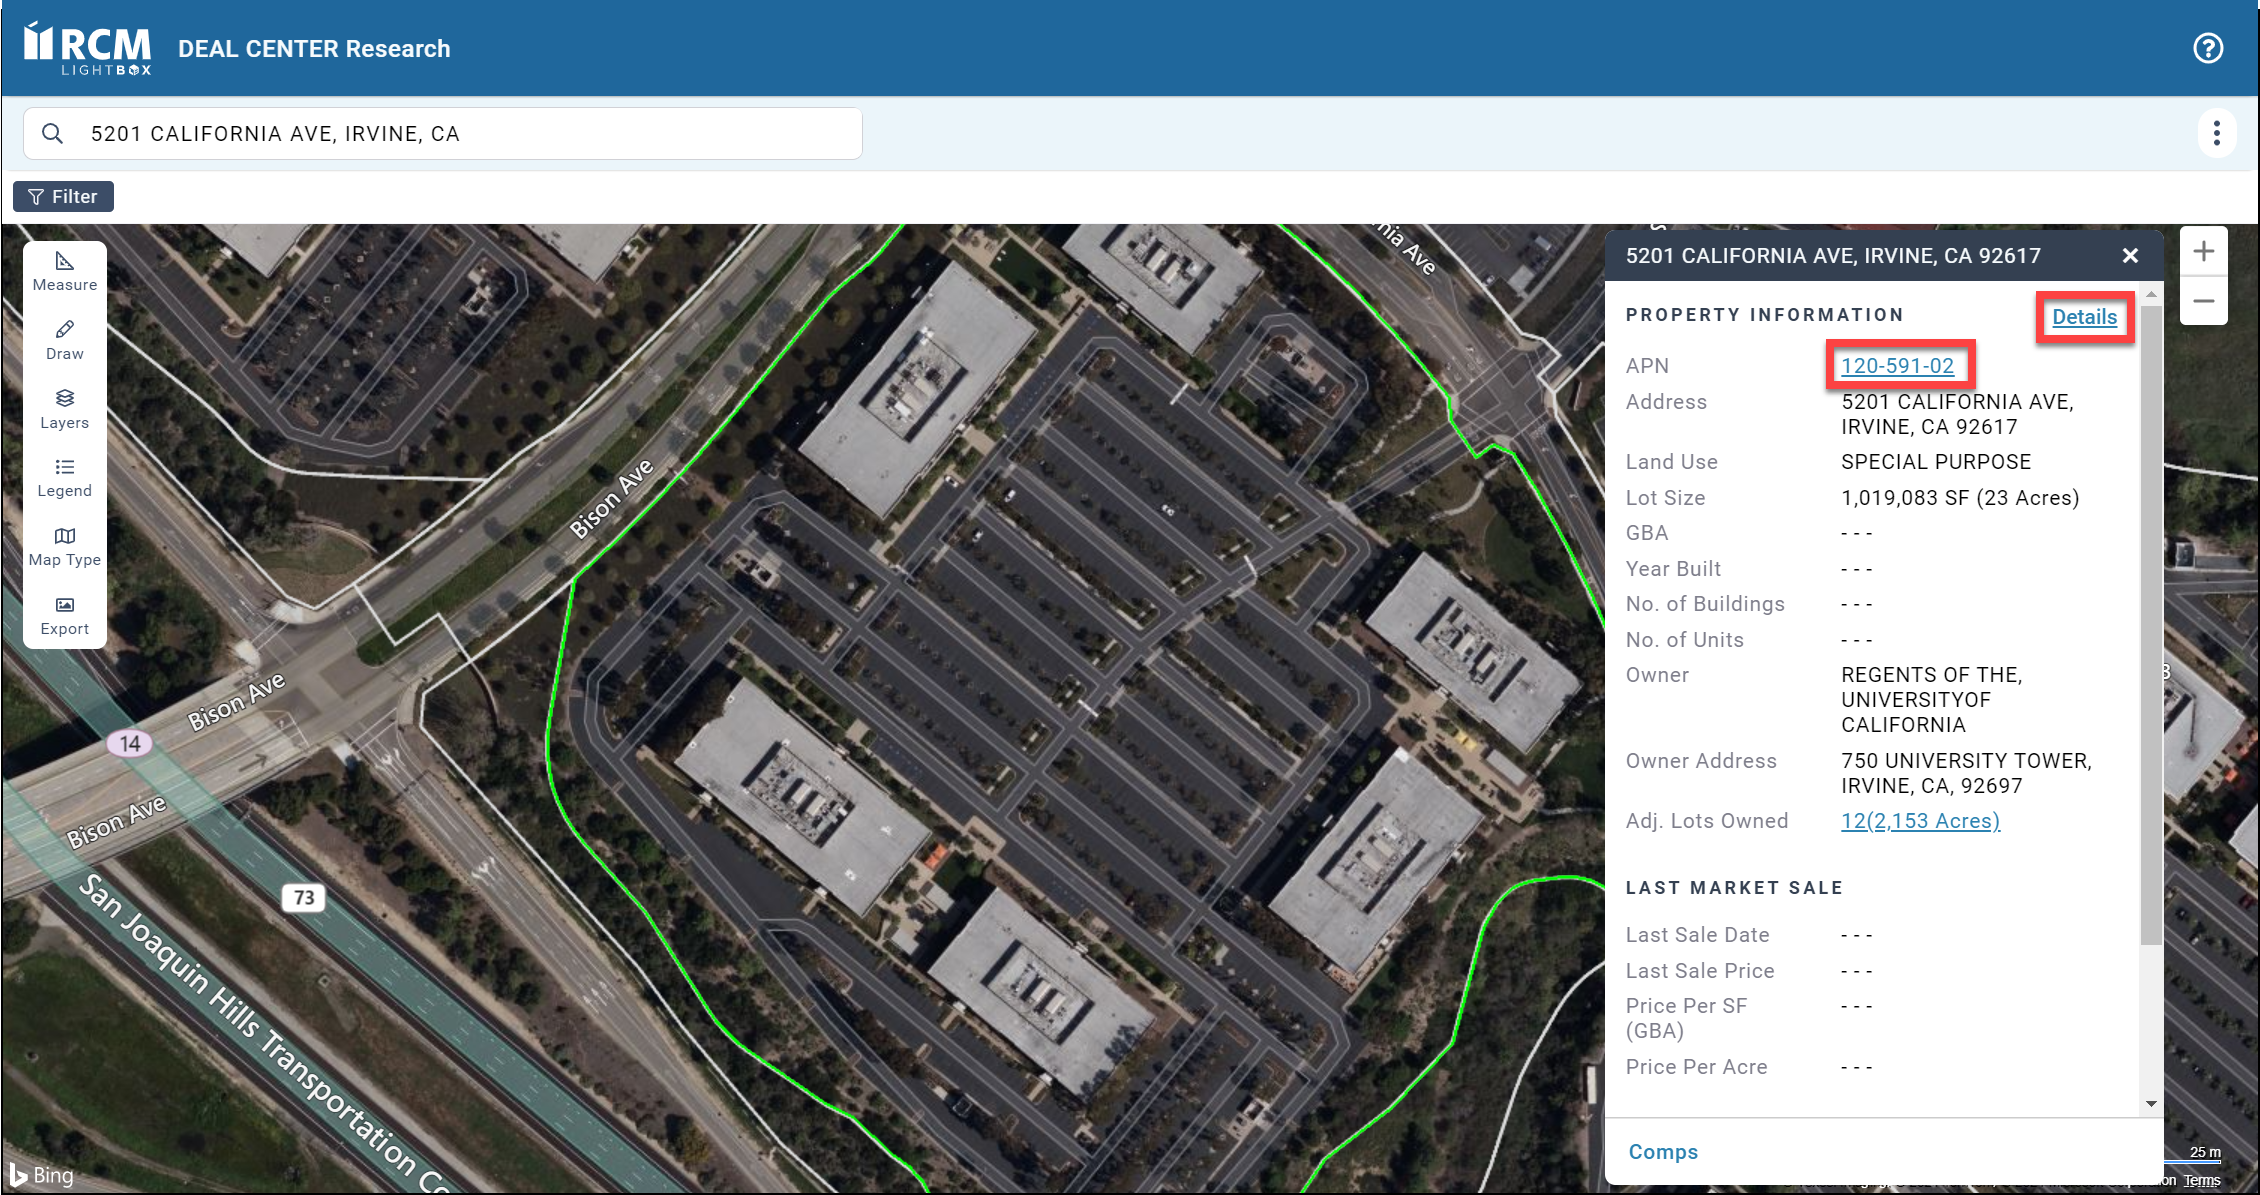Screen dimensions: 2260x1195
Task: Open adjacent lots 12(2,153 Acres) link
Action: pyautogui.click(x=1920, y=821)
